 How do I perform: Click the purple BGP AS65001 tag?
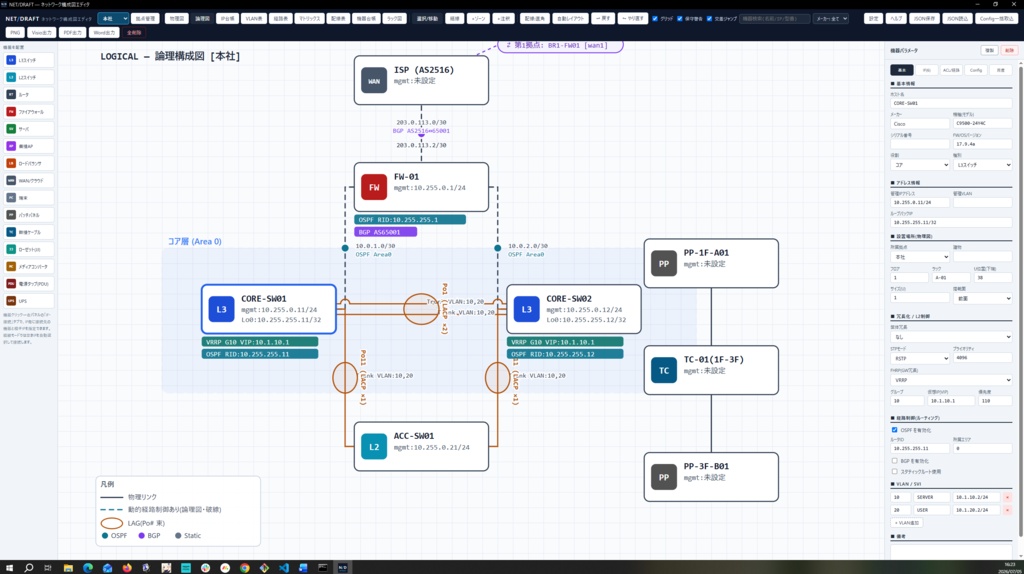click(385, 232)
